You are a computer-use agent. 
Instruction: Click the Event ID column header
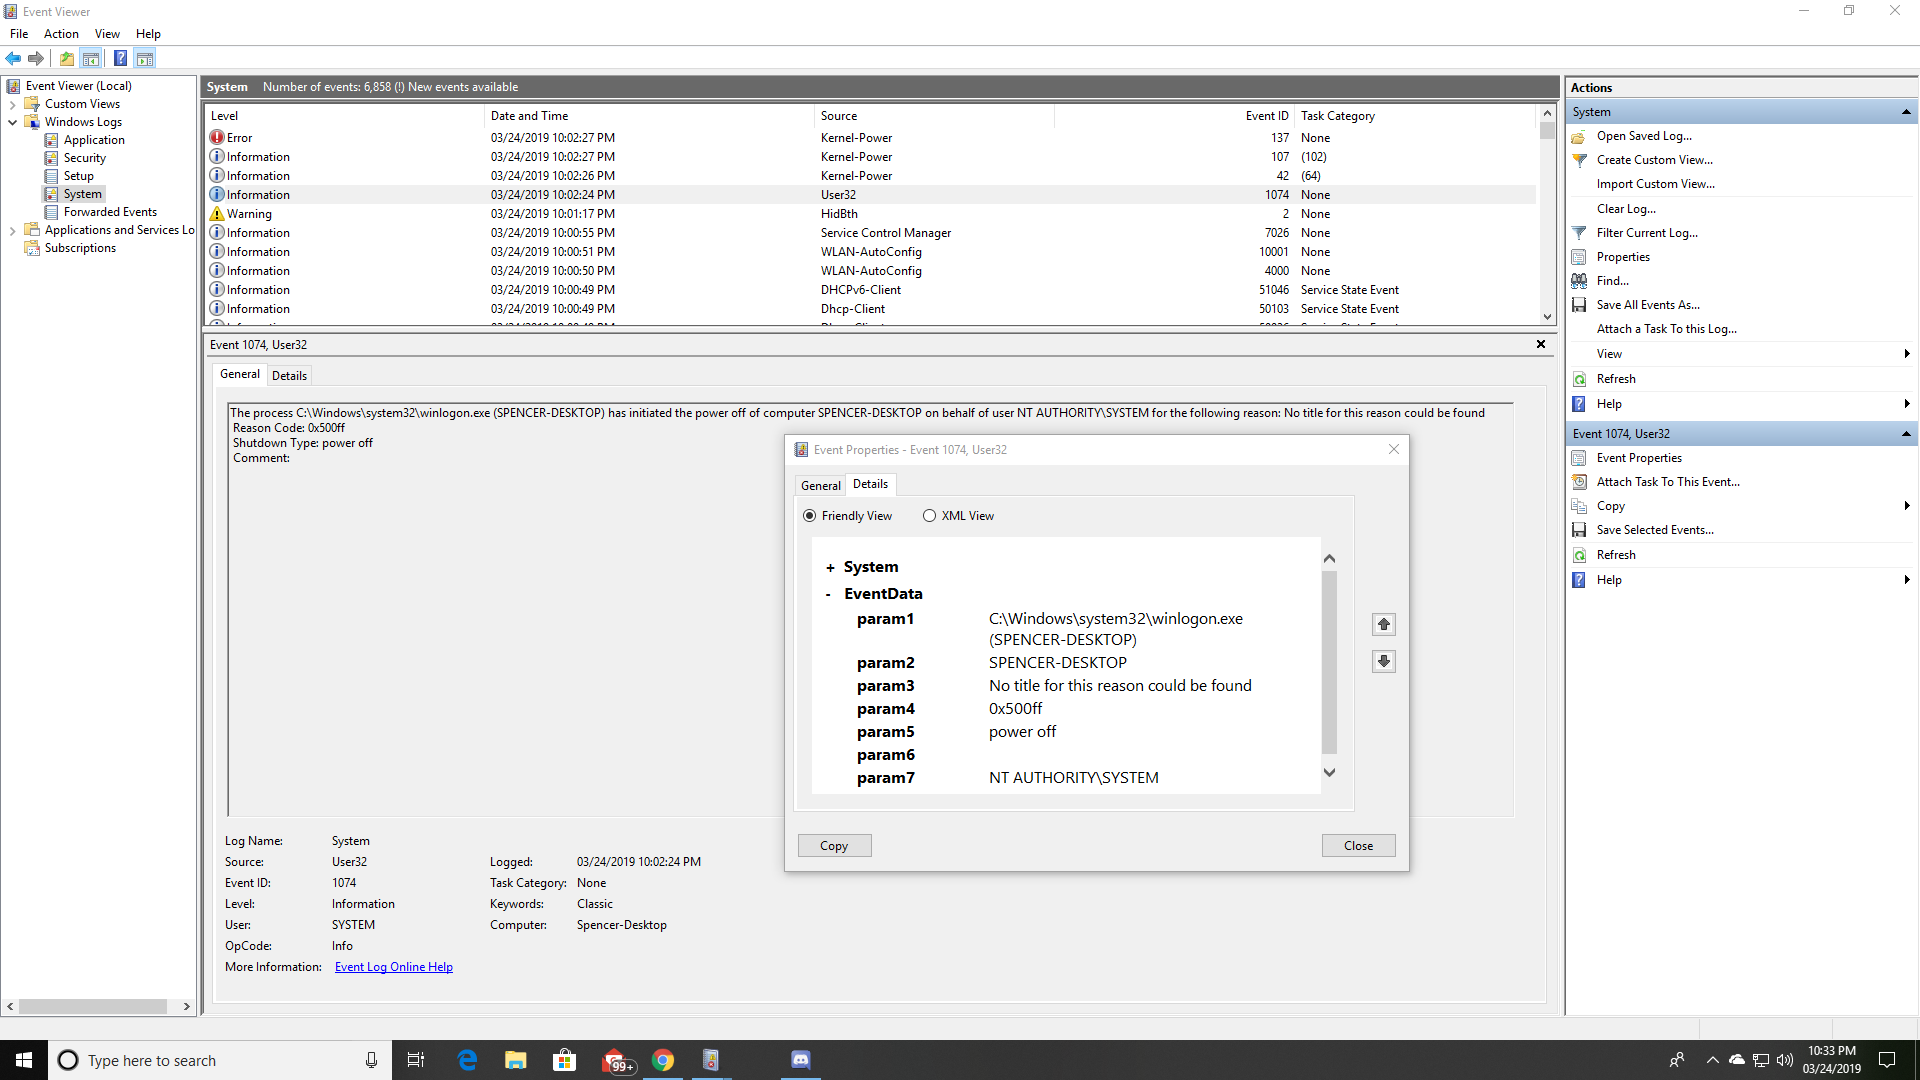point(1174,116)
